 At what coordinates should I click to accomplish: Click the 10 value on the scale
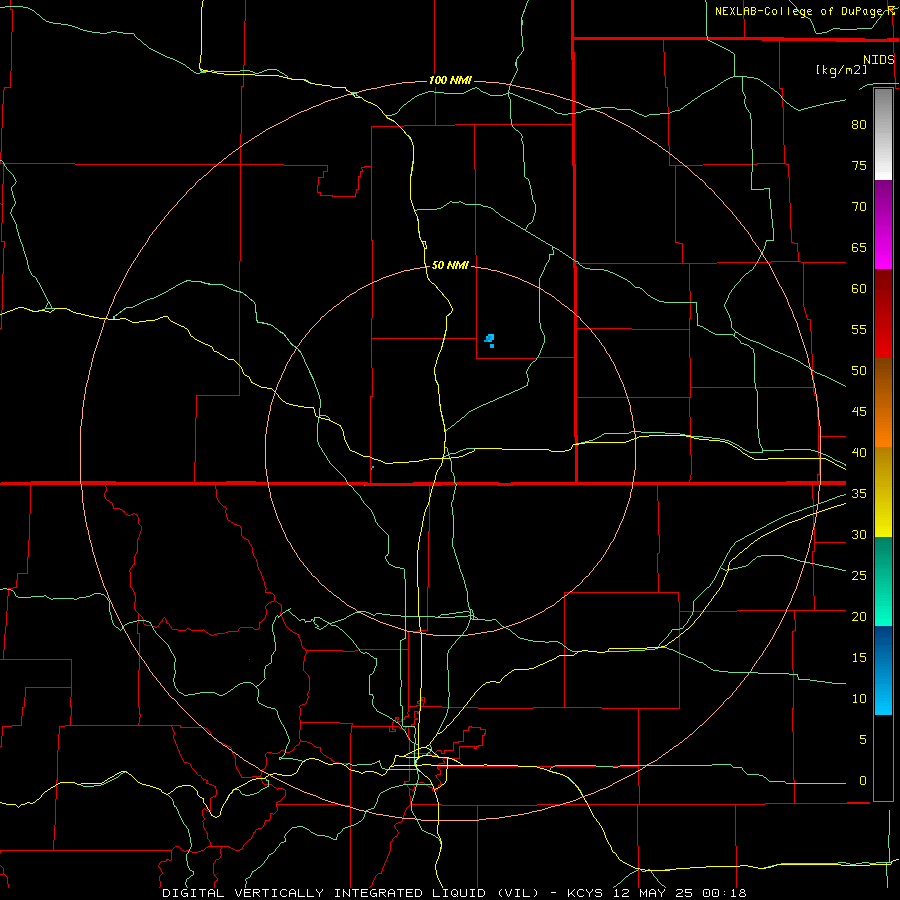click(x=859, y=699)
